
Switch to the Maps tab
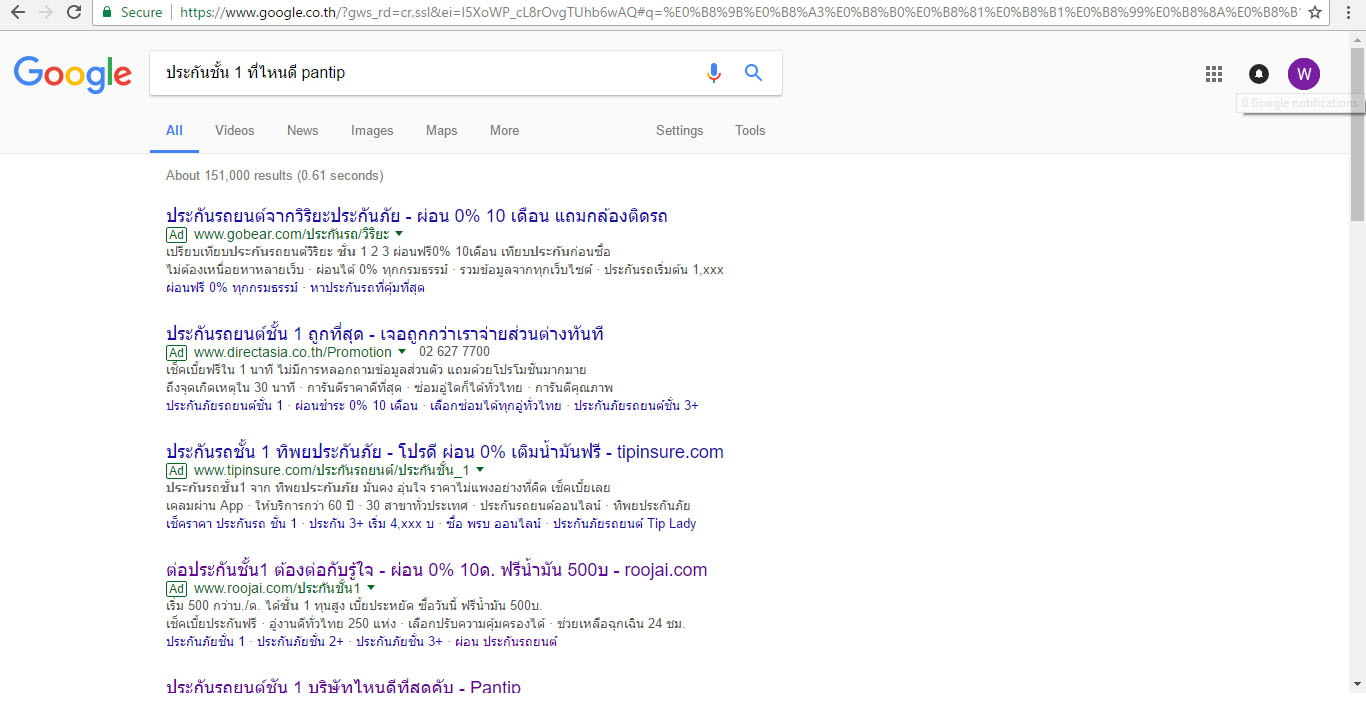click(x=441, y=130)
